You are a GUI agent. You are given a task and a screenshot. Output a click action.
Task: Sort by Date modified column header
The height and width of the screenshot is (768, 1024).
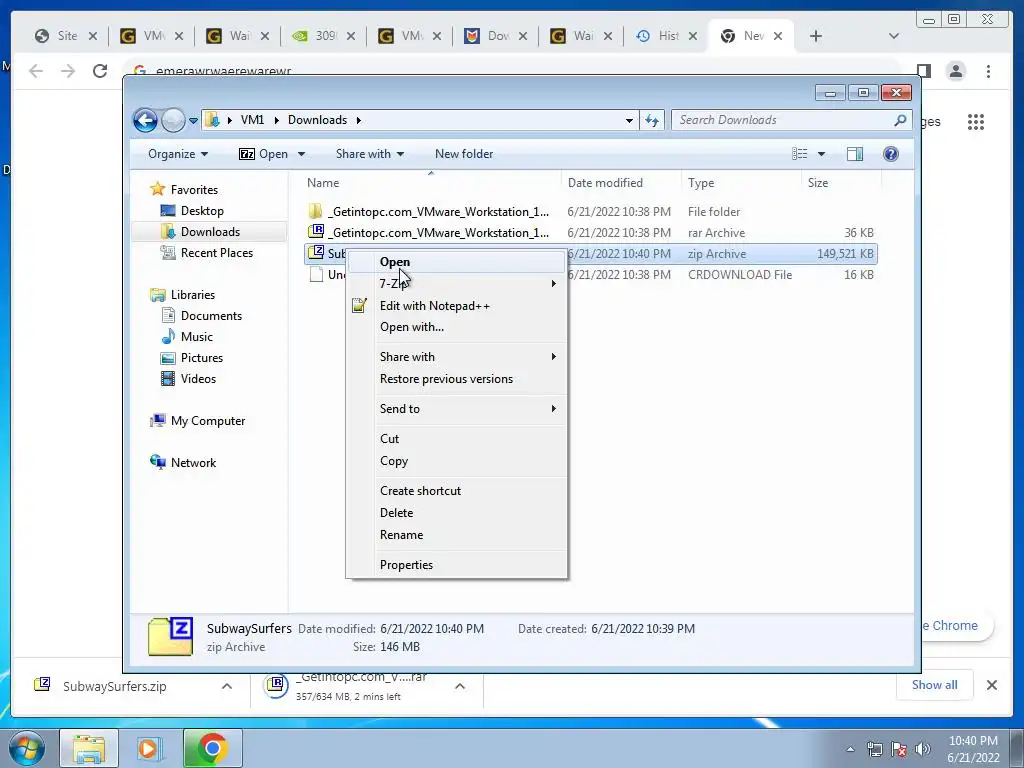(621, 183)
